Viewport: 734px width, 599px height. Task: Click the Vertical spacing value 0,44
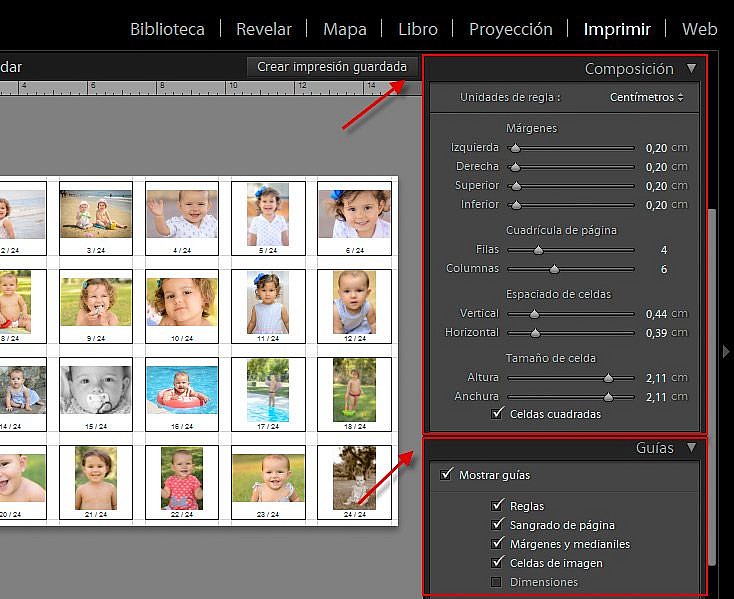pos(656,314)
